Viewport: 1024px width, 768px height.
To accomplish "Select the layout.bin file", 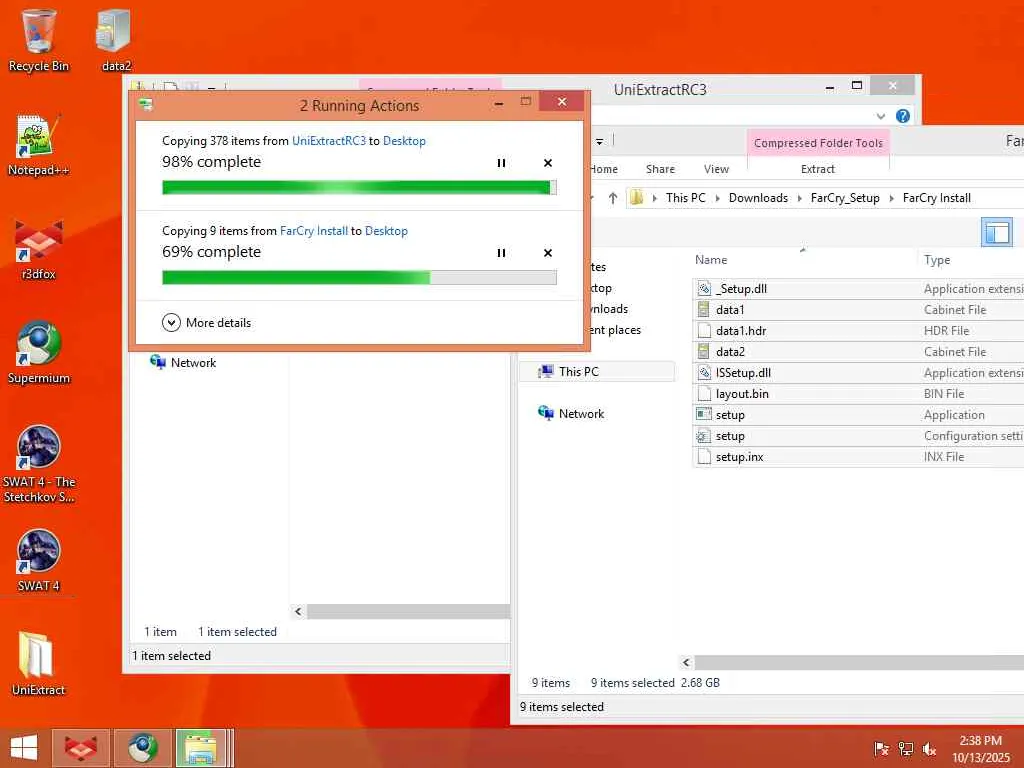I will (x=858, y=394).
